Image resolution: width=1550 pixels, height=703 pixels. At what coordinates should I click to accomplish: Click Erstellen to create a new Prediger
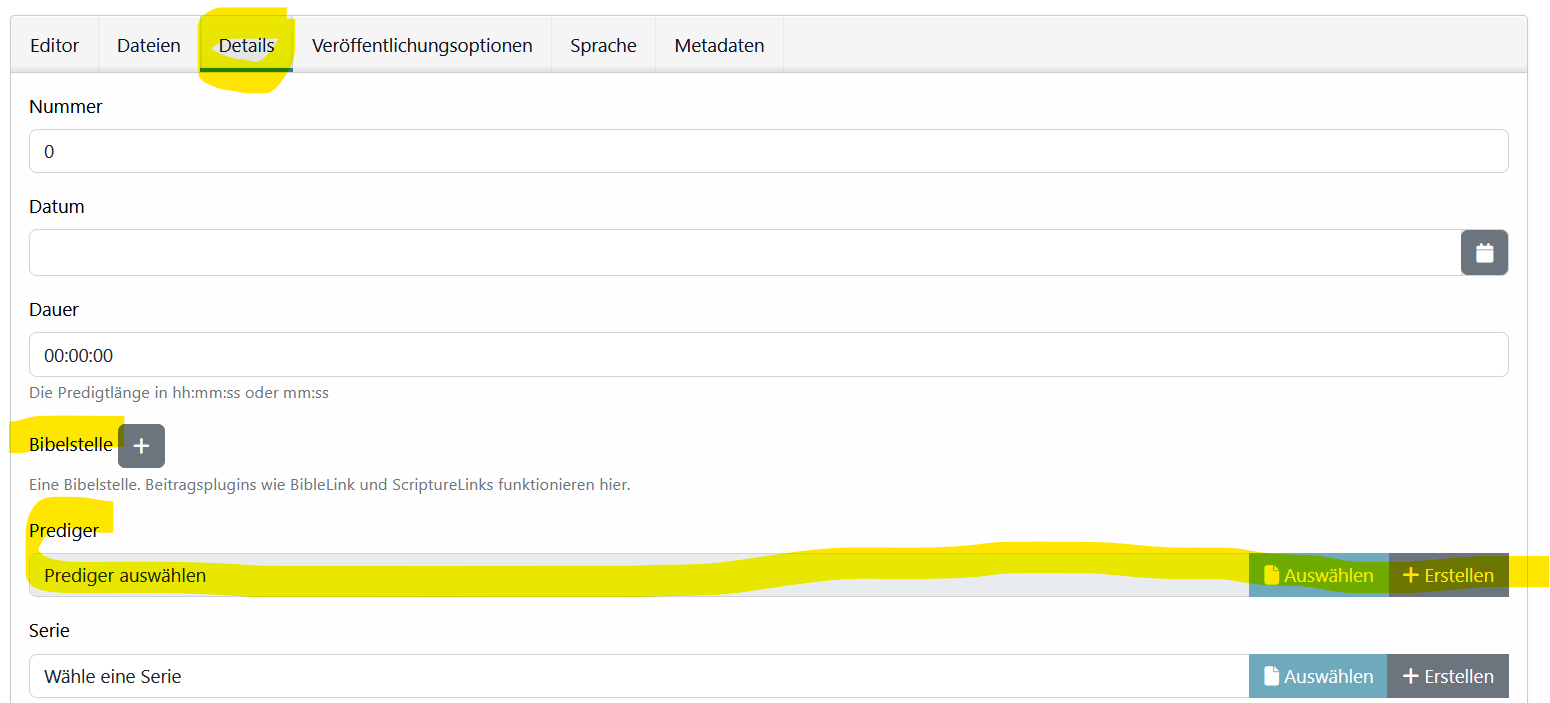1448,575
